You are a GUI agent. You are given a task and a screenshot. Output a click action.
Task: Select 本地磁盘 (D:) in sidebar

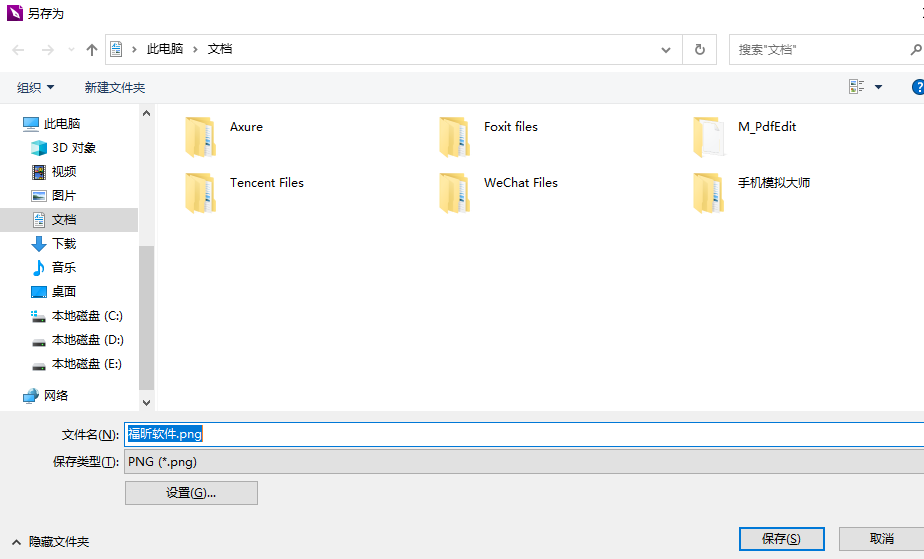[86, 340]
